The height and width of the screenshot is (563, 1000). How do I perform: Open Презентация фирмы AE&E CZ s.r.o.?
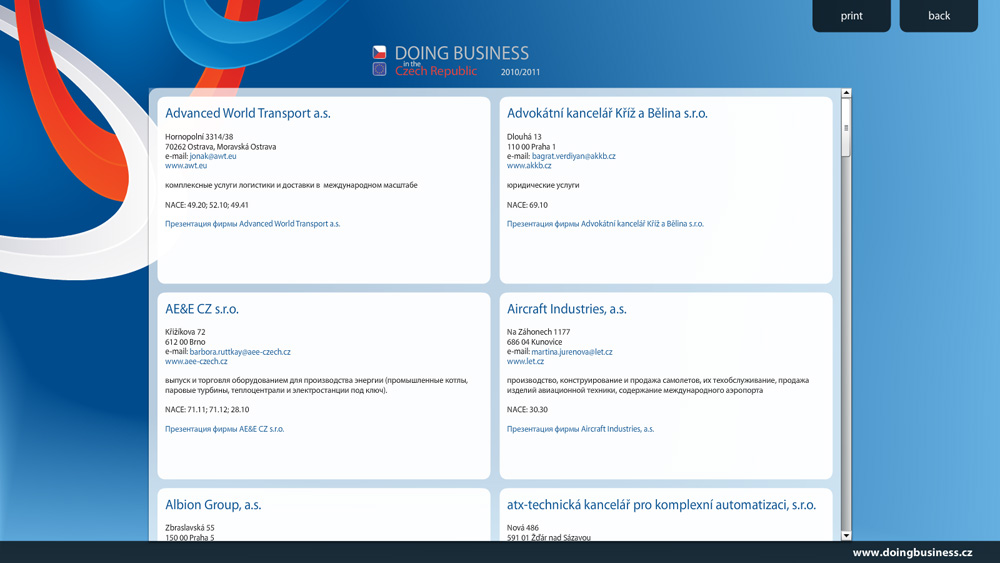[224, 429]
